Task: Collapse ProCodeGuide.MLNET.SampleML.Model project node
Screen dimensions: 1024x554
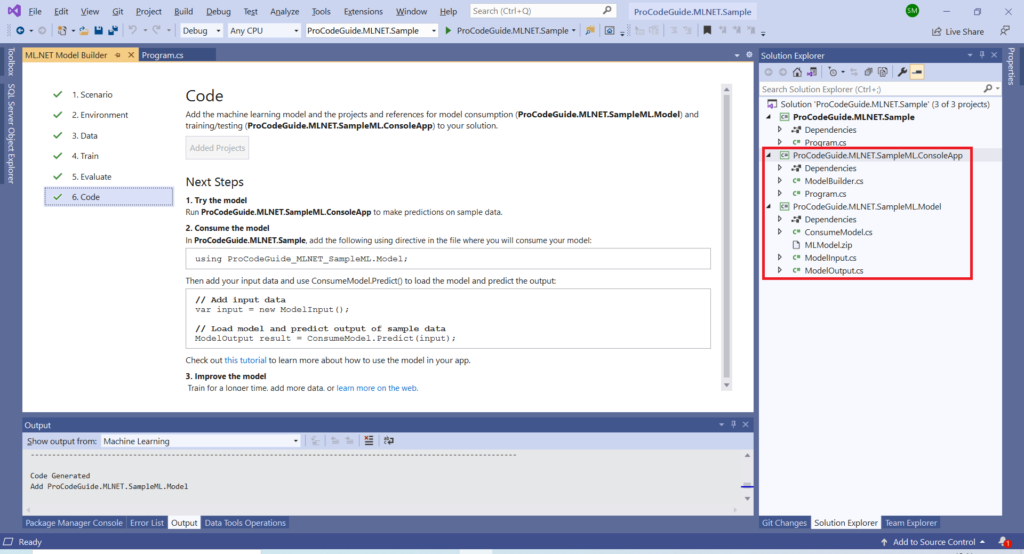Action: click(769, 206)
